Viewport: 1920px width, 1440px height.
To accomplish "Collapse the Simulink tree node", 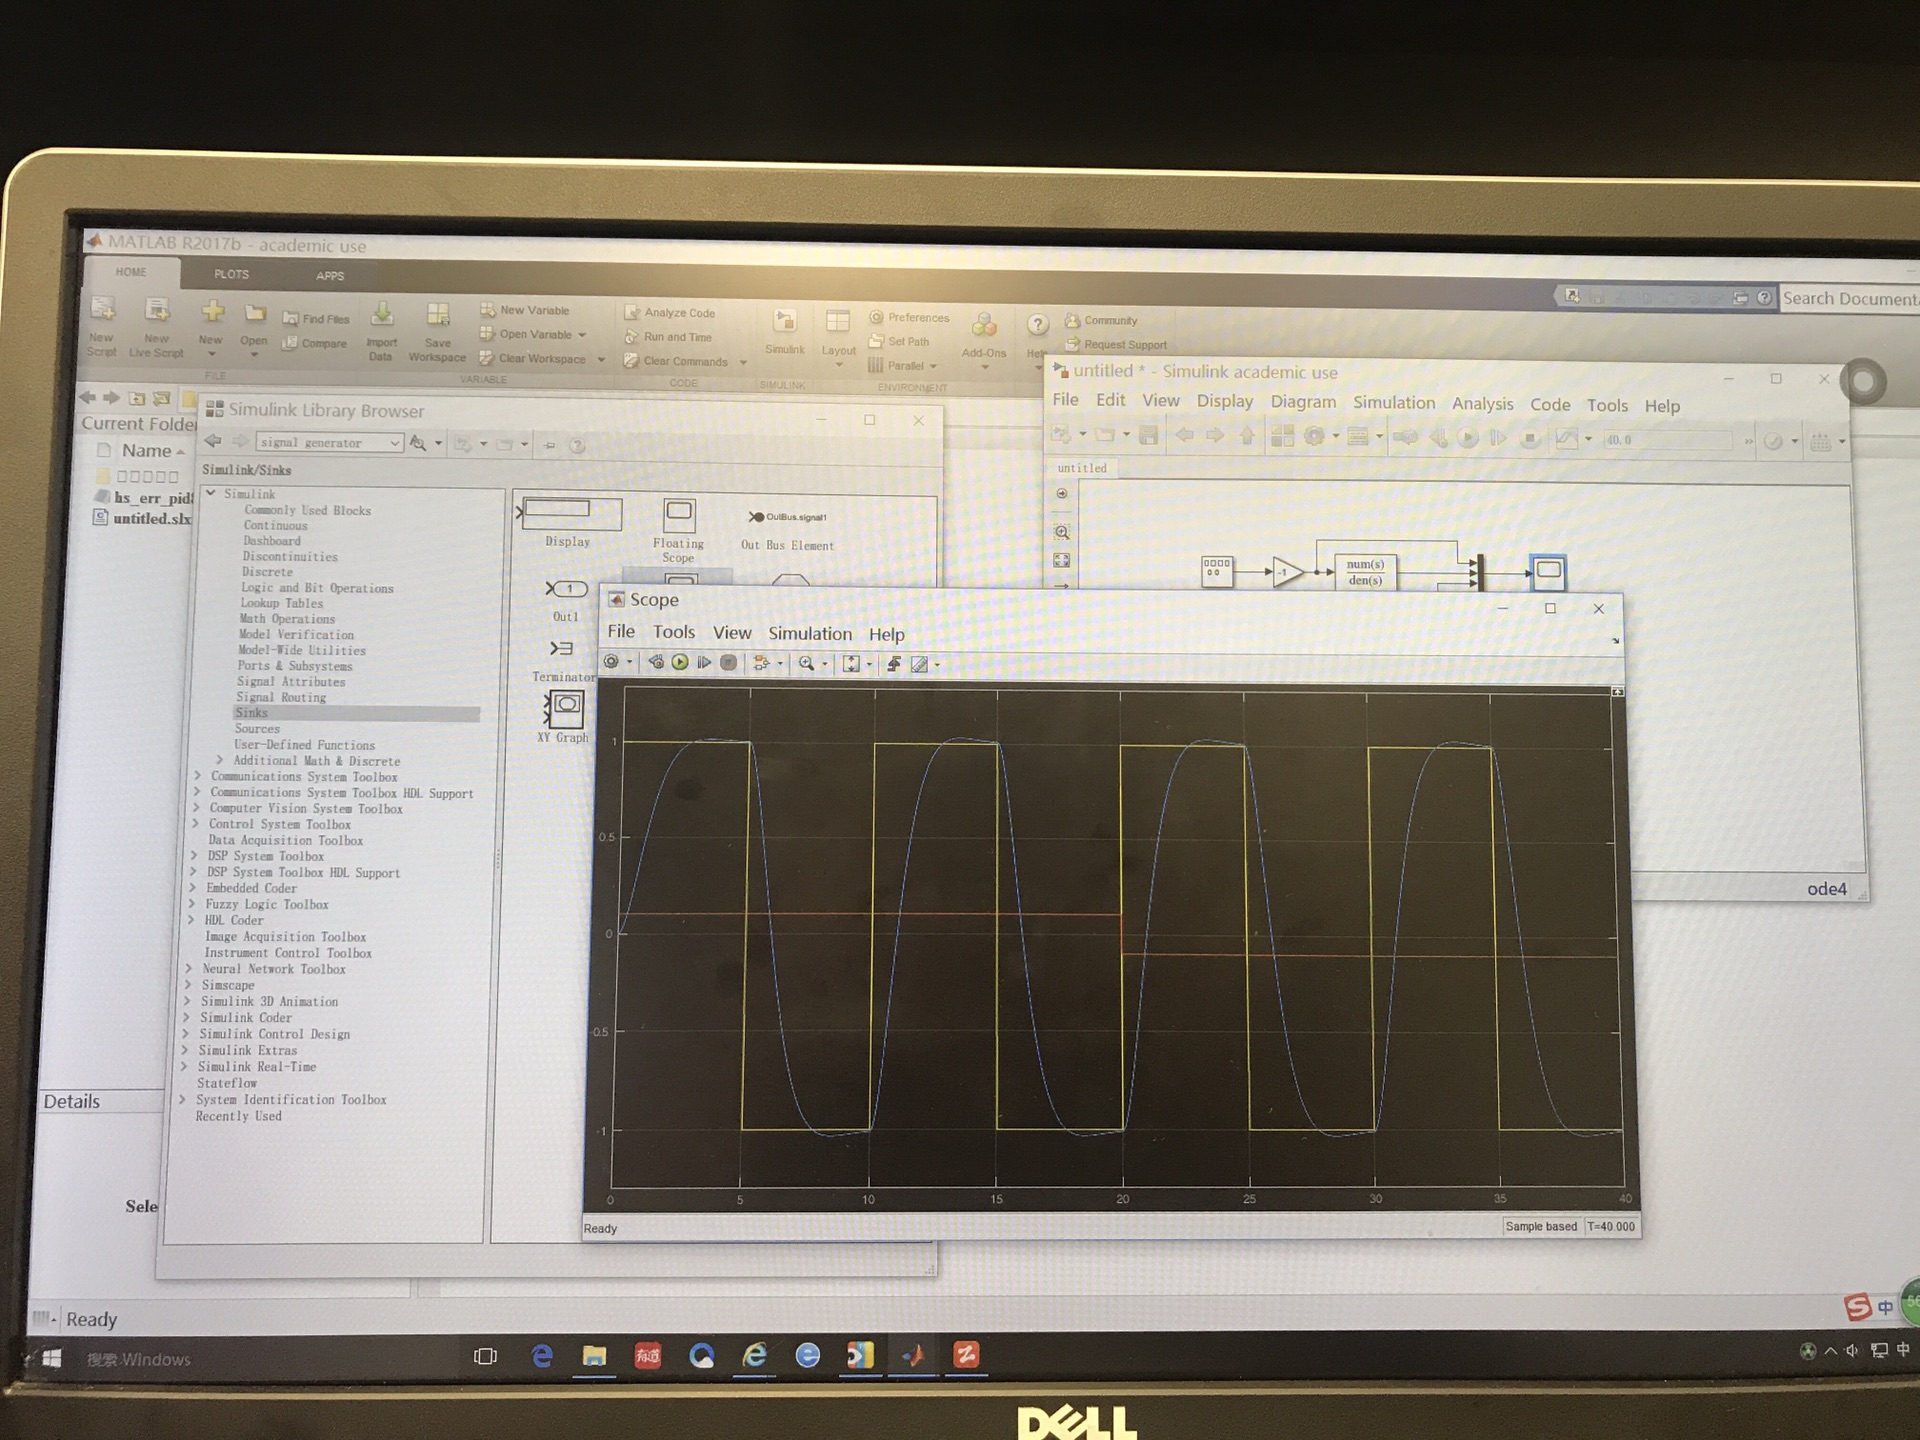I will pos(211,493).
